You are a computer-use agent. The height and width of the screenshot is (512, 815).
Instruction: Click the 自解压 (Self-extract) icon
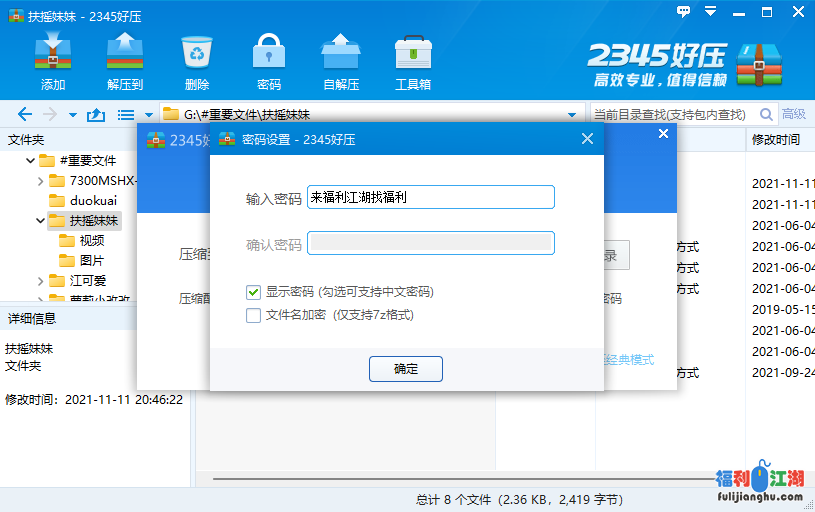point(341,60)
